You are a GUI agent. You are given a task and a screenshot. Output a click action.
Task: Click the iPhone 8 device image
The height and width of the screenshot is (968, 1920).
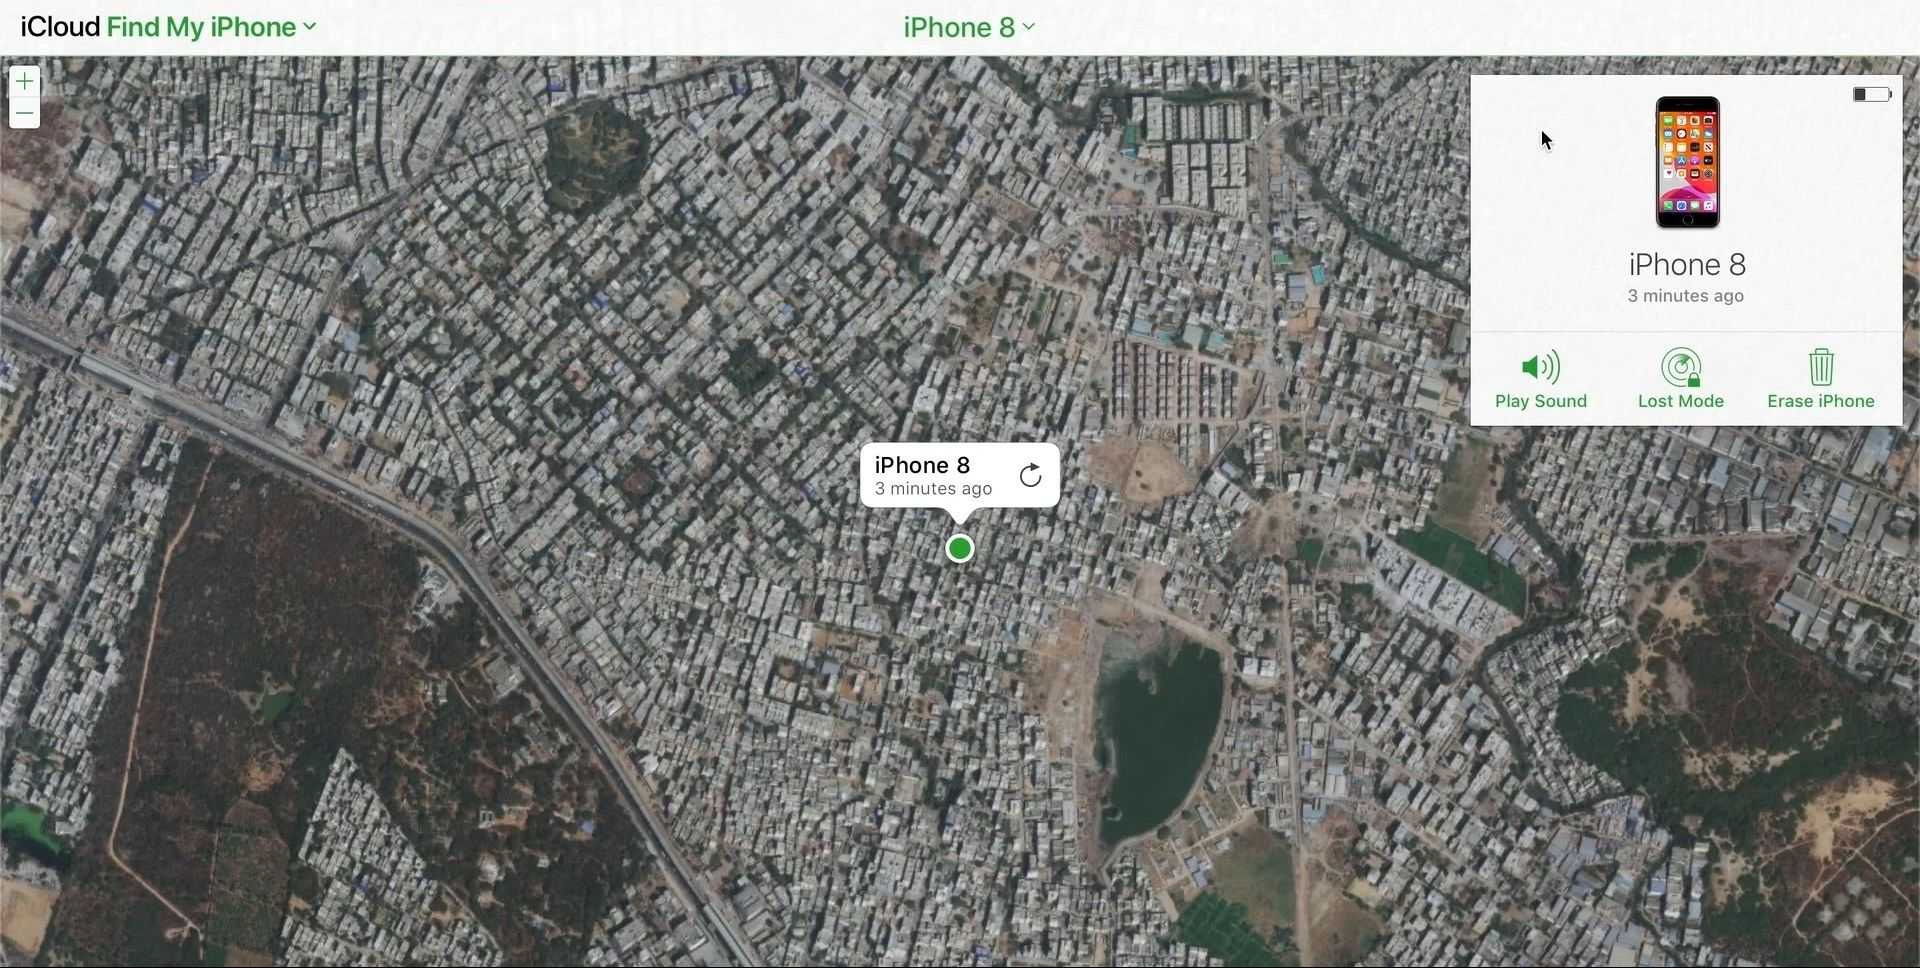tap(1687, 162)
